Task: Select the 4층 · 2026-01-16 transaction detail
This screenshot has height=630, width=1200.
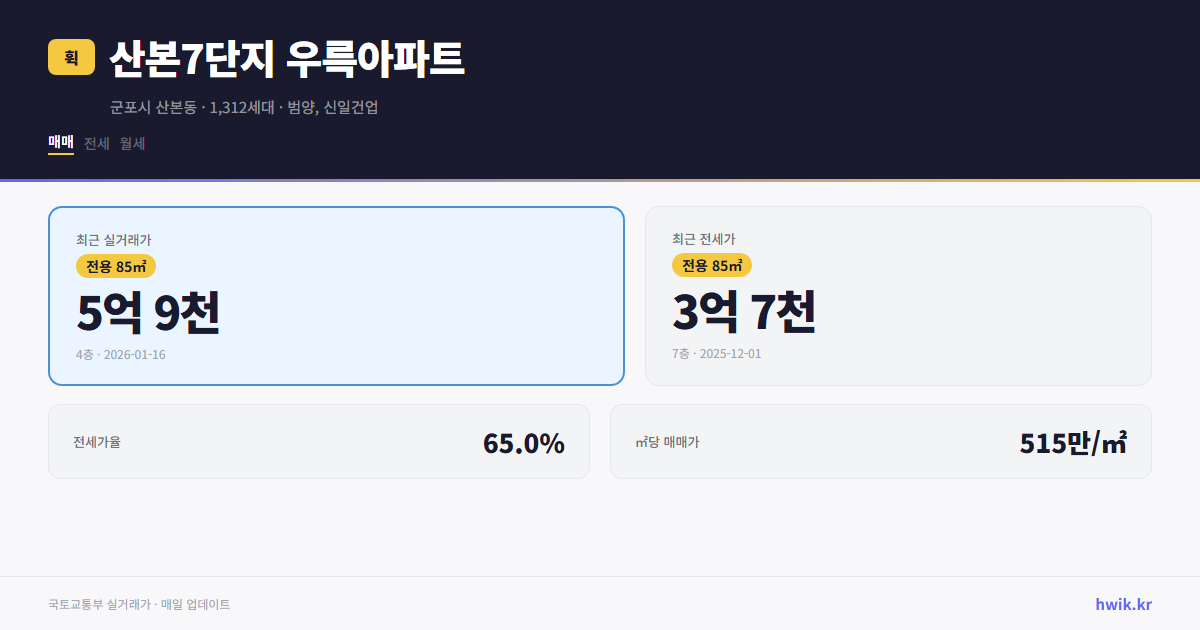Action: tap(121, 354)
